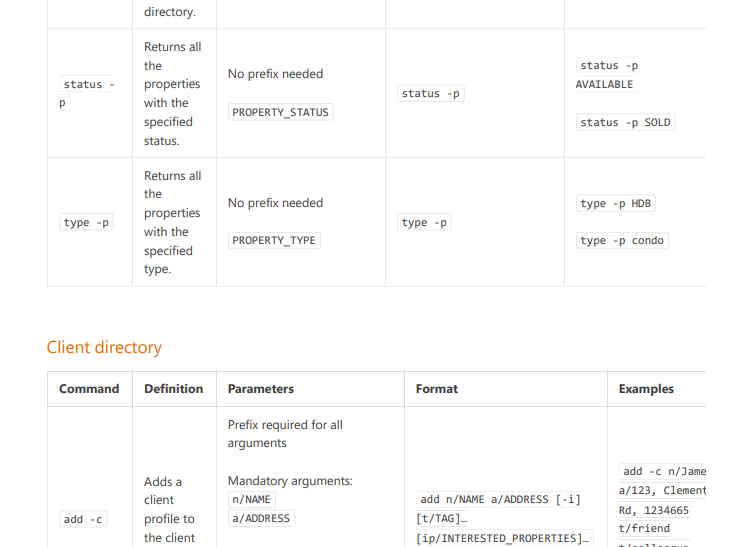Click the 'add -c' command cell
Screen dimensions: 734x547
pos(83,519)
